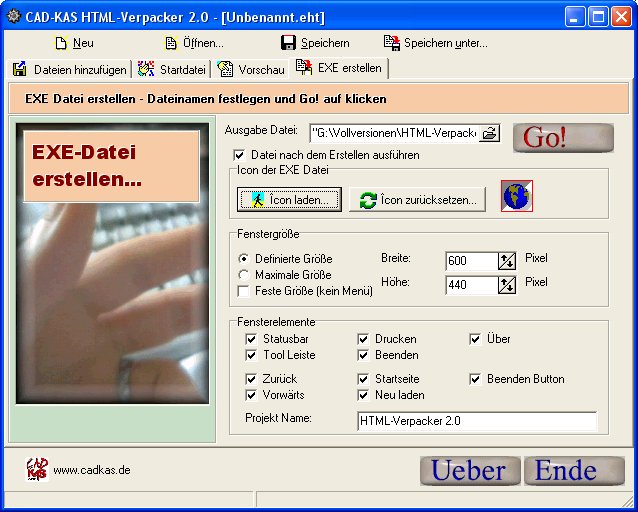Click the Projekt Name text field

coord(475,422)
